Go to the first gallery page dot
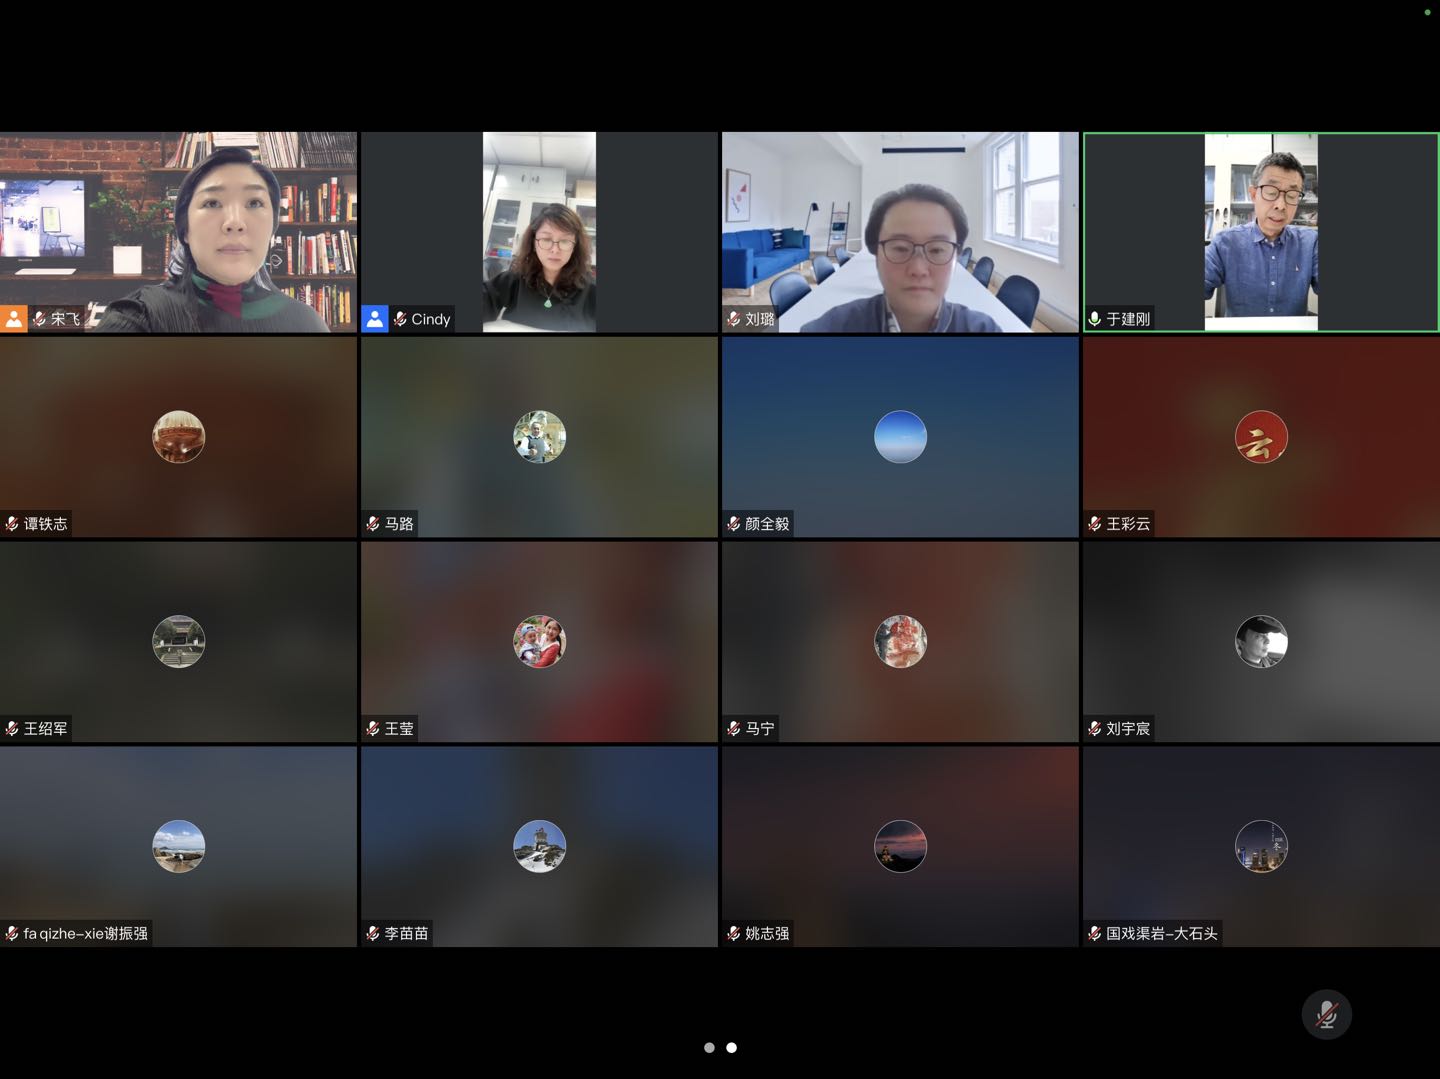 coord(709,1048)
